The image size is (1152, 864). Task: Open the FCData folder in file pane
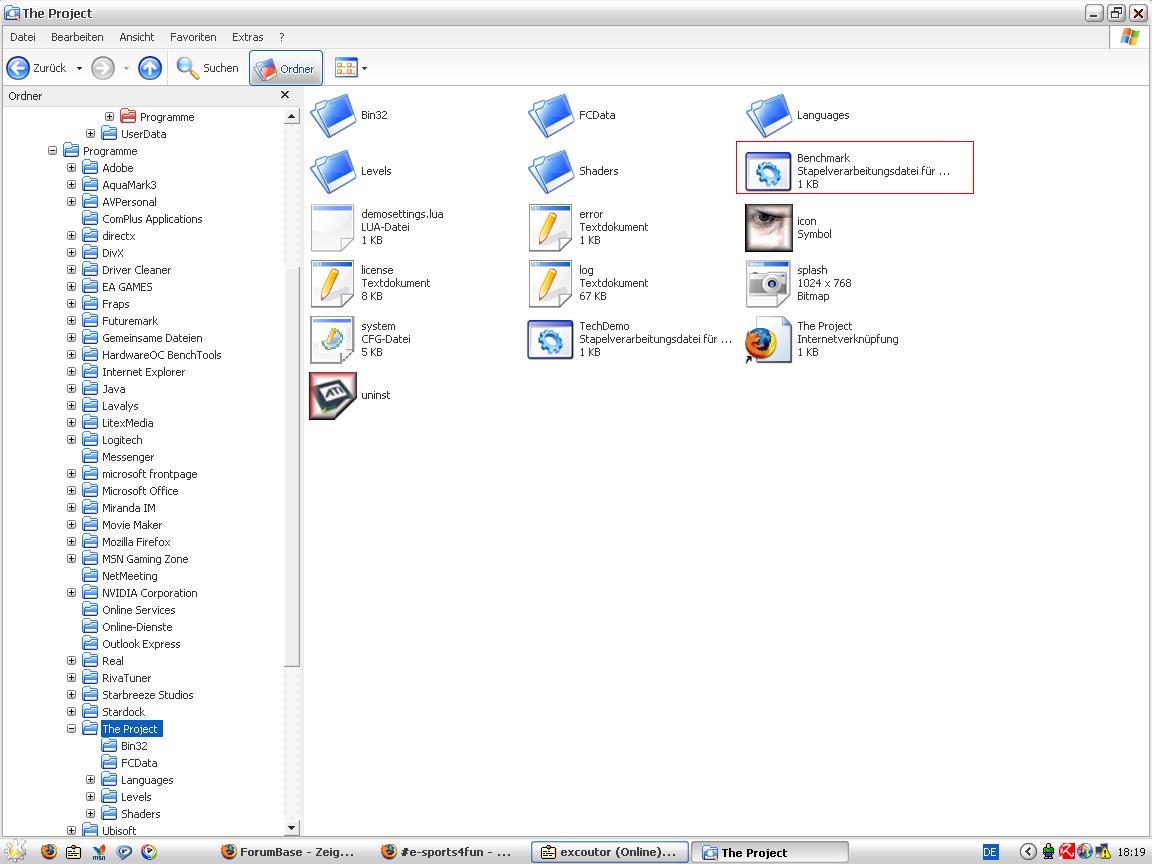(550, 115)
